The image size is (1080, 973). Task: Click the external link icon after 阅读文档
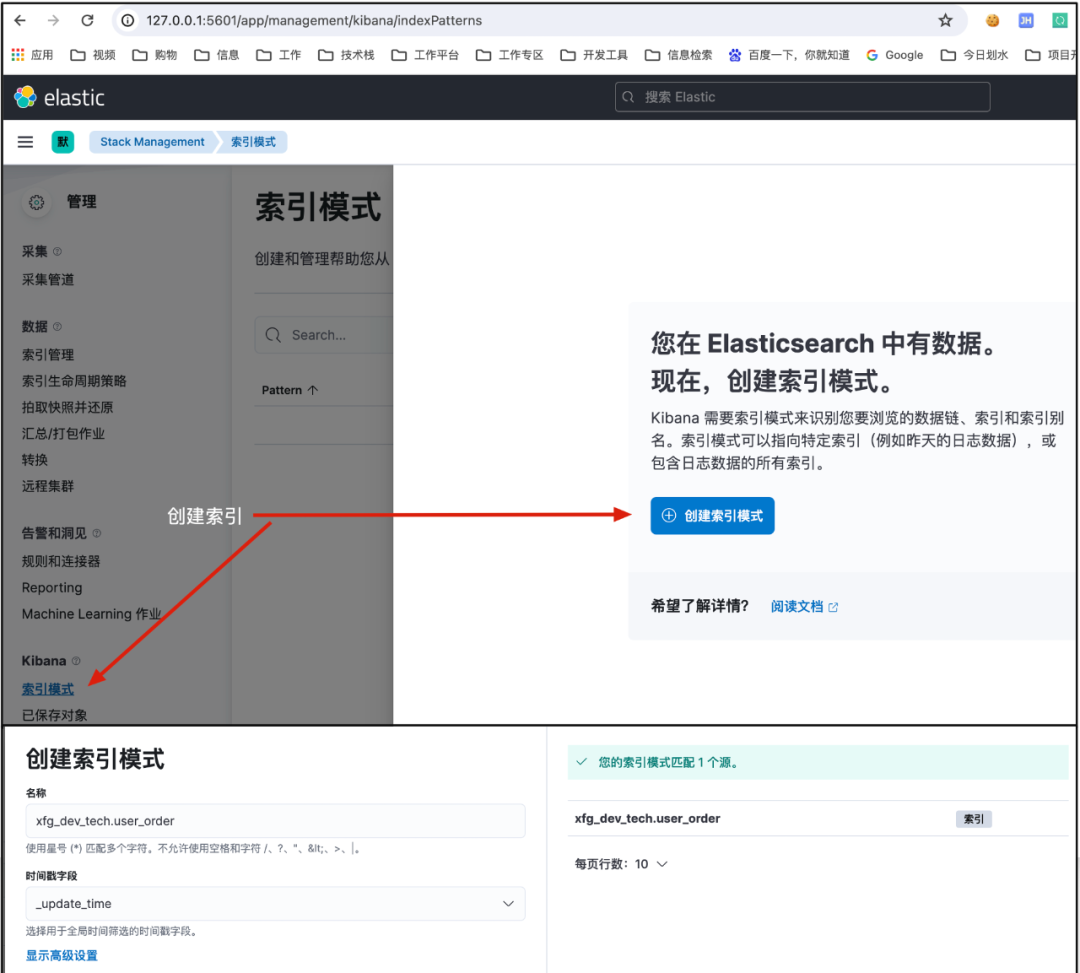[833, 607]
